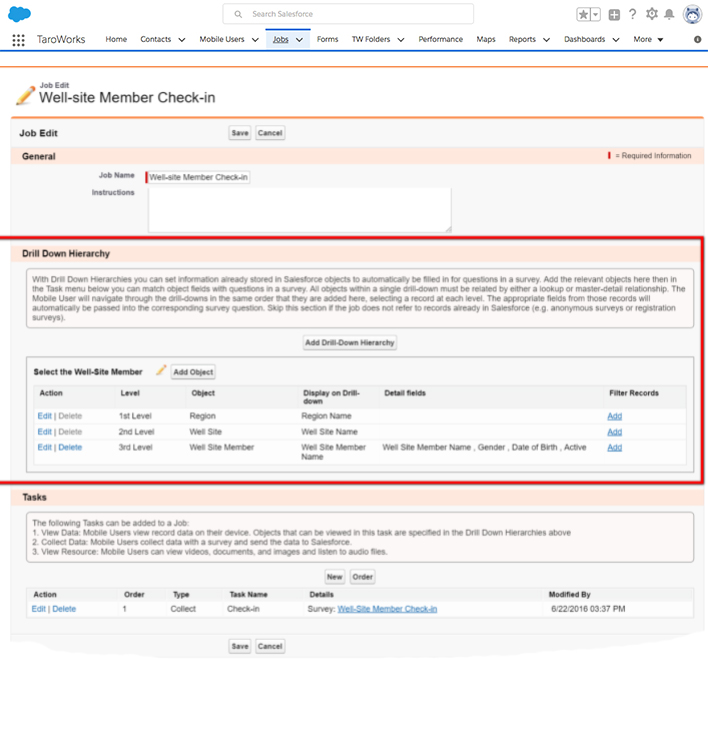Click the pencil icon beside Select the Well-Site Member
The width and height of the screenshot is (708, 750).
pos(161,370)
